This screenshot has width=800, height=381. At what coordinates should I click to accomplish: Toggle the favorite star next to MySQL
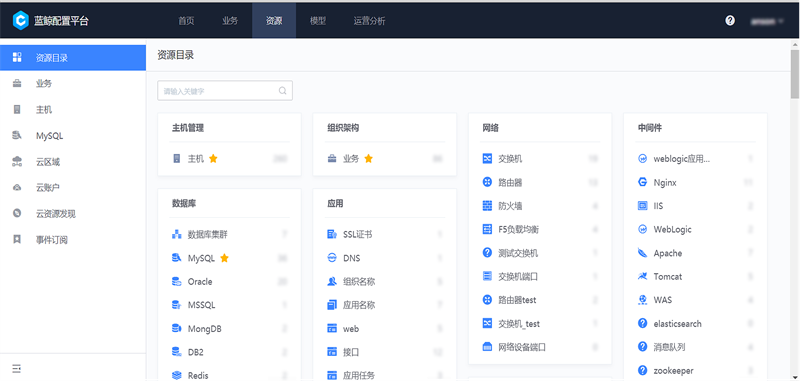click(224, 258)
